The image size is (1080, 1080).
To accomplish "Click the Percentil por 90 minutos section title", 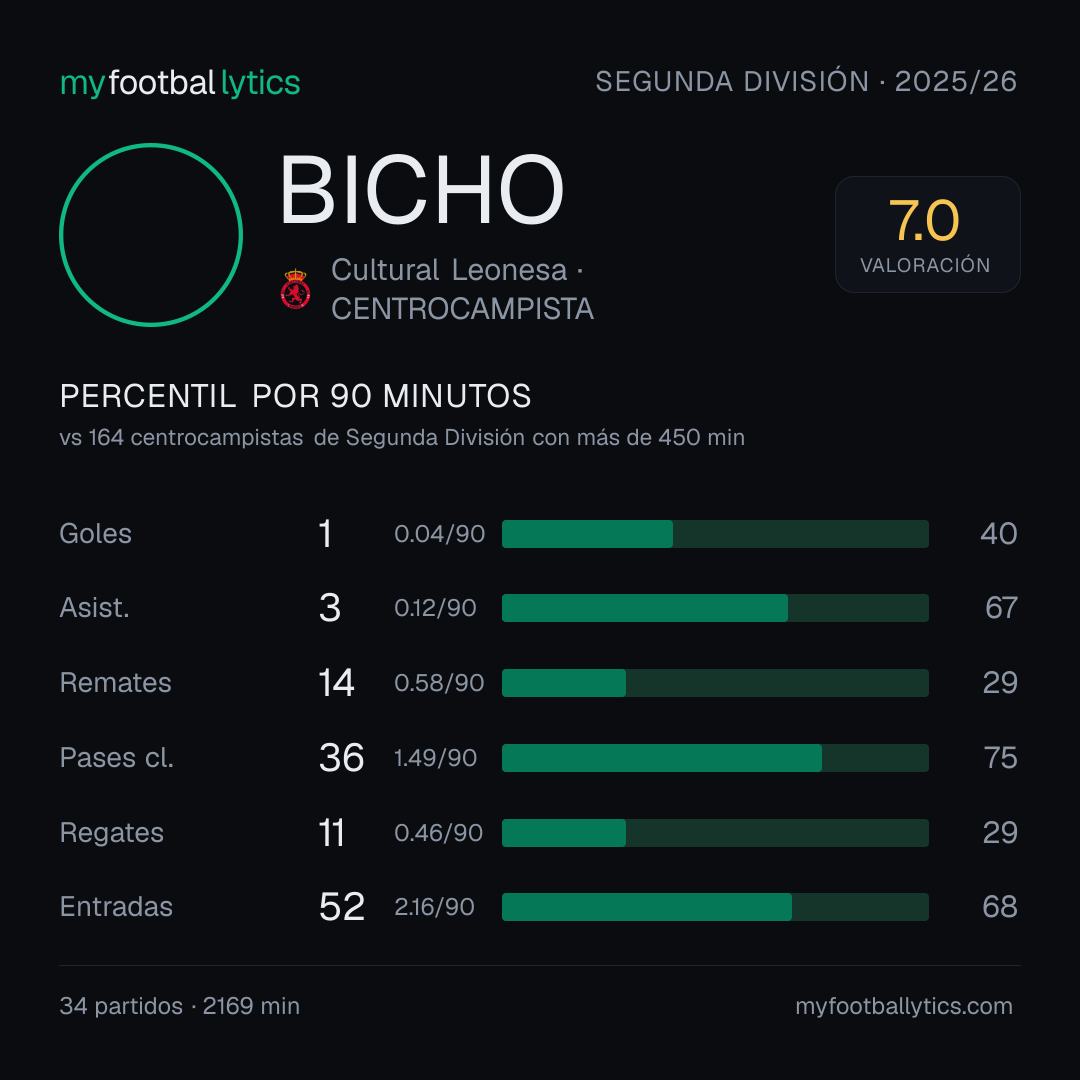I will [x=295, y=396].
